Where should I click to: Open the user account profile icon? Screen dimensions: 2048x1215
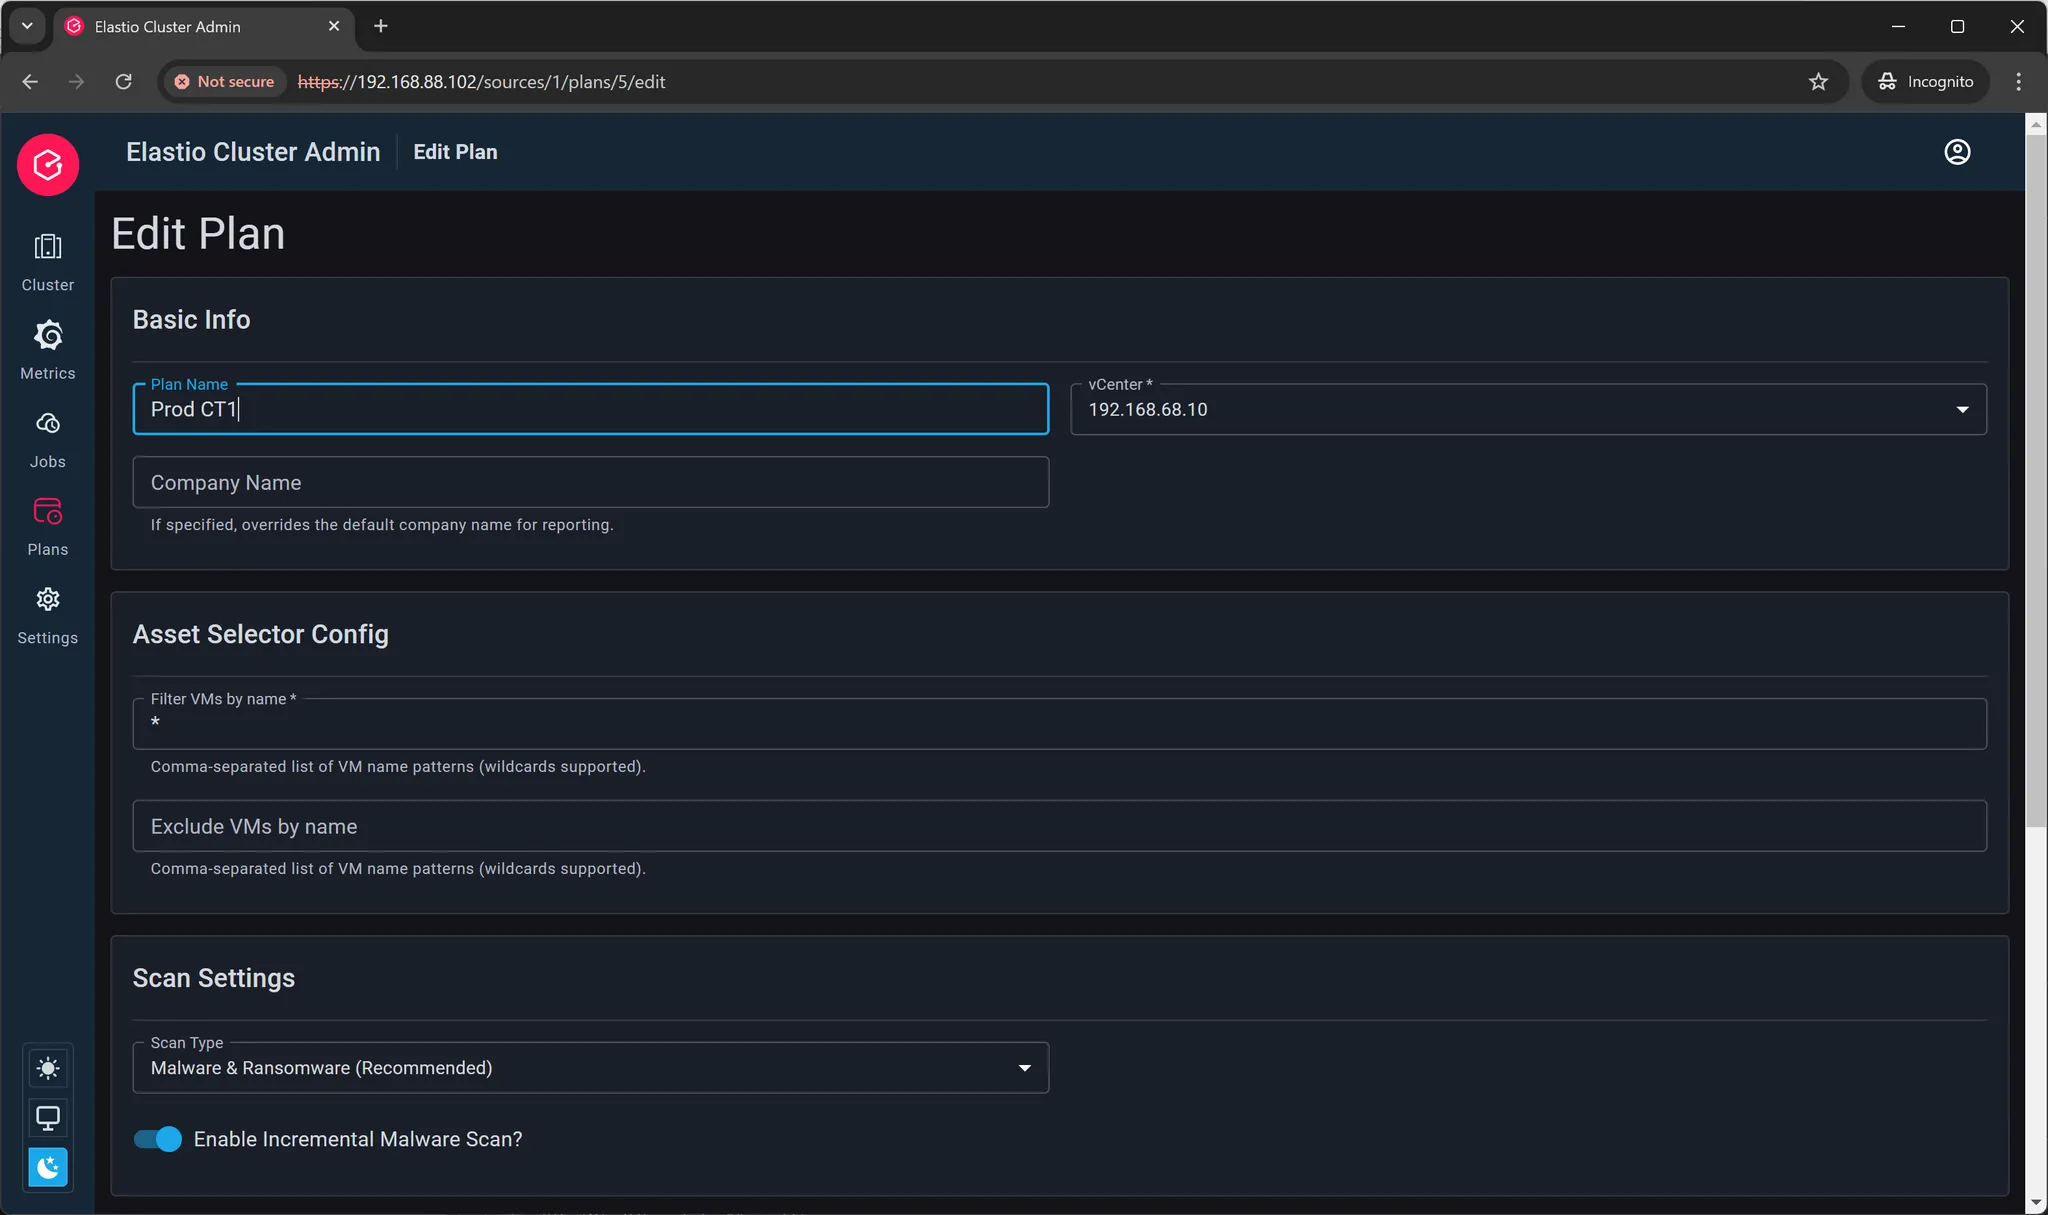(x=1957, y=152)
